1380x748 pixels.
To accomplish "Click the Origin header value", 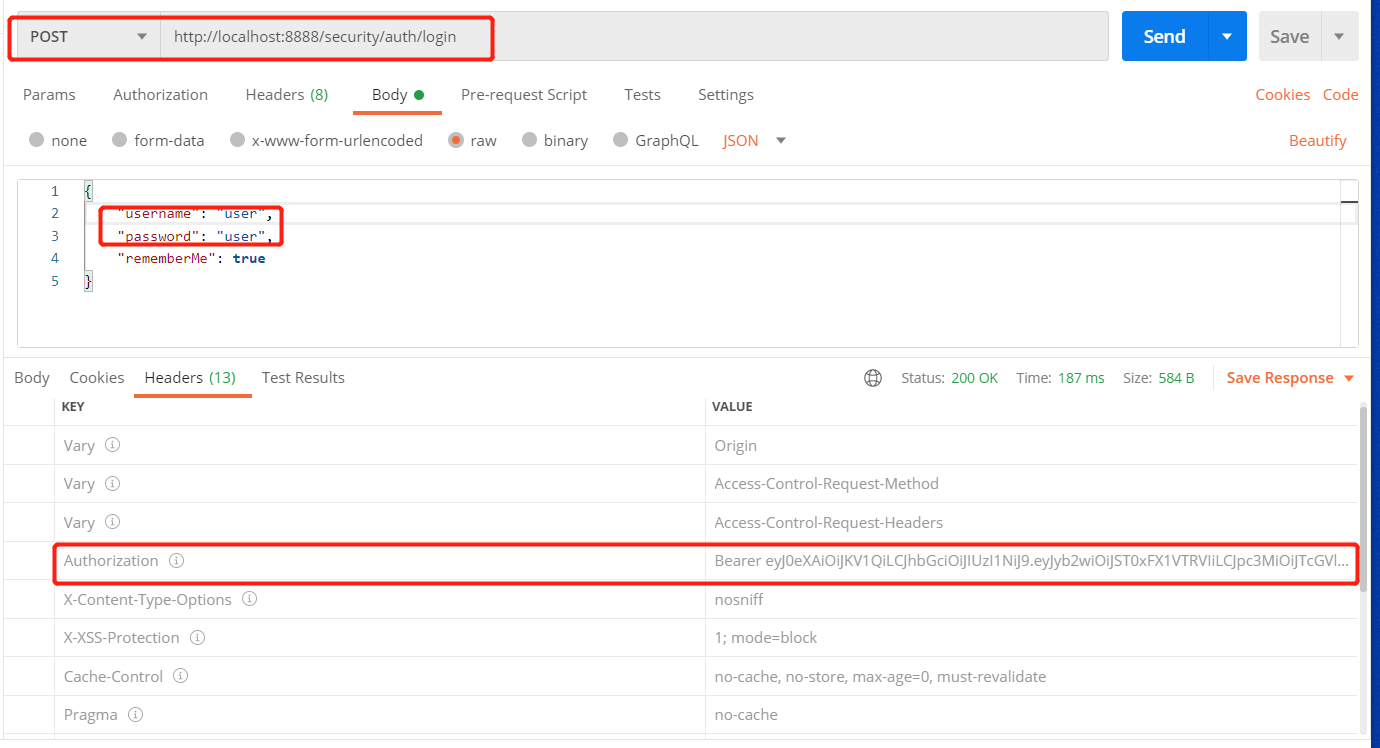I will [x=735, y=446].
